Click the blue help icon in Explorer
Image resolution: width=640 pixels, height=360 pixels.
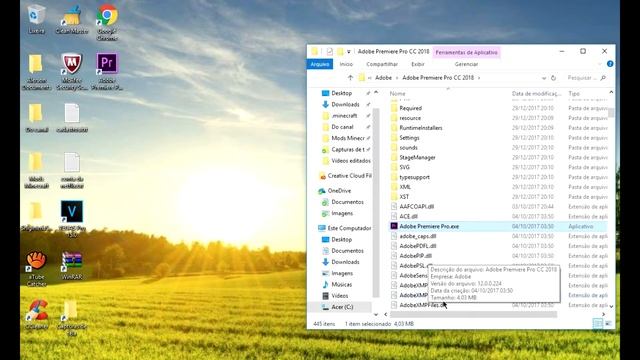point(610,64)
